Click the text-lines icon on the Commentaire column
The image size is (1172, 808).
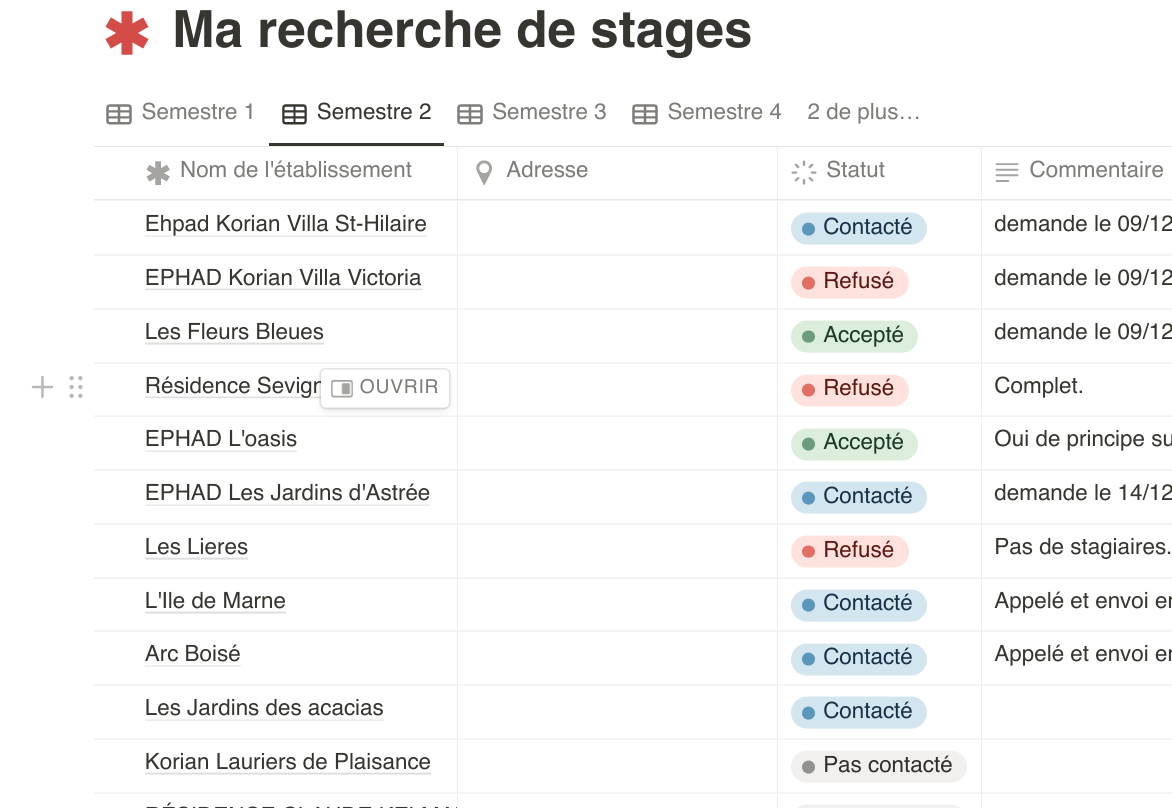1005,170
